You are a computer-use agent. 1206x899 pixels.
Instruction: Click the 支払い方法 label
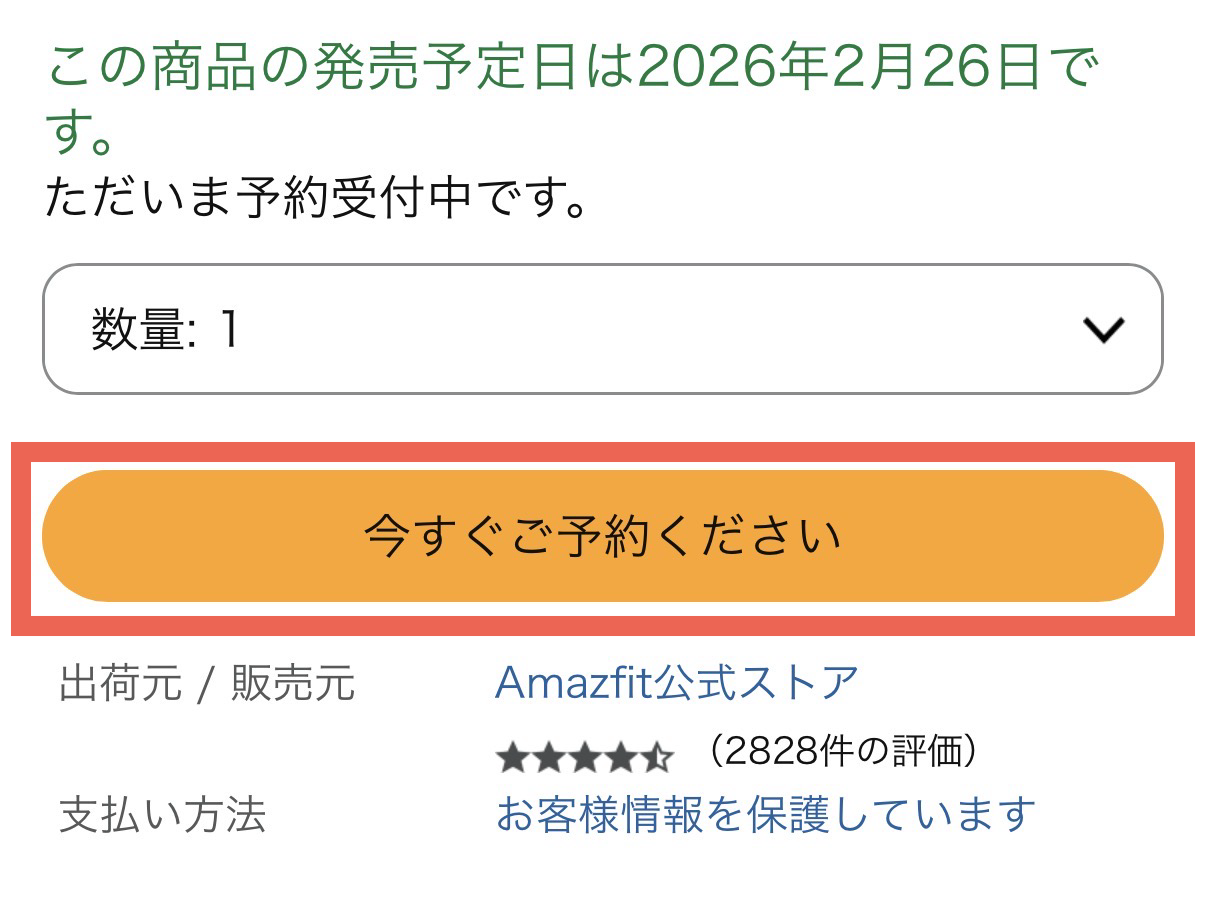click(162, 815)
